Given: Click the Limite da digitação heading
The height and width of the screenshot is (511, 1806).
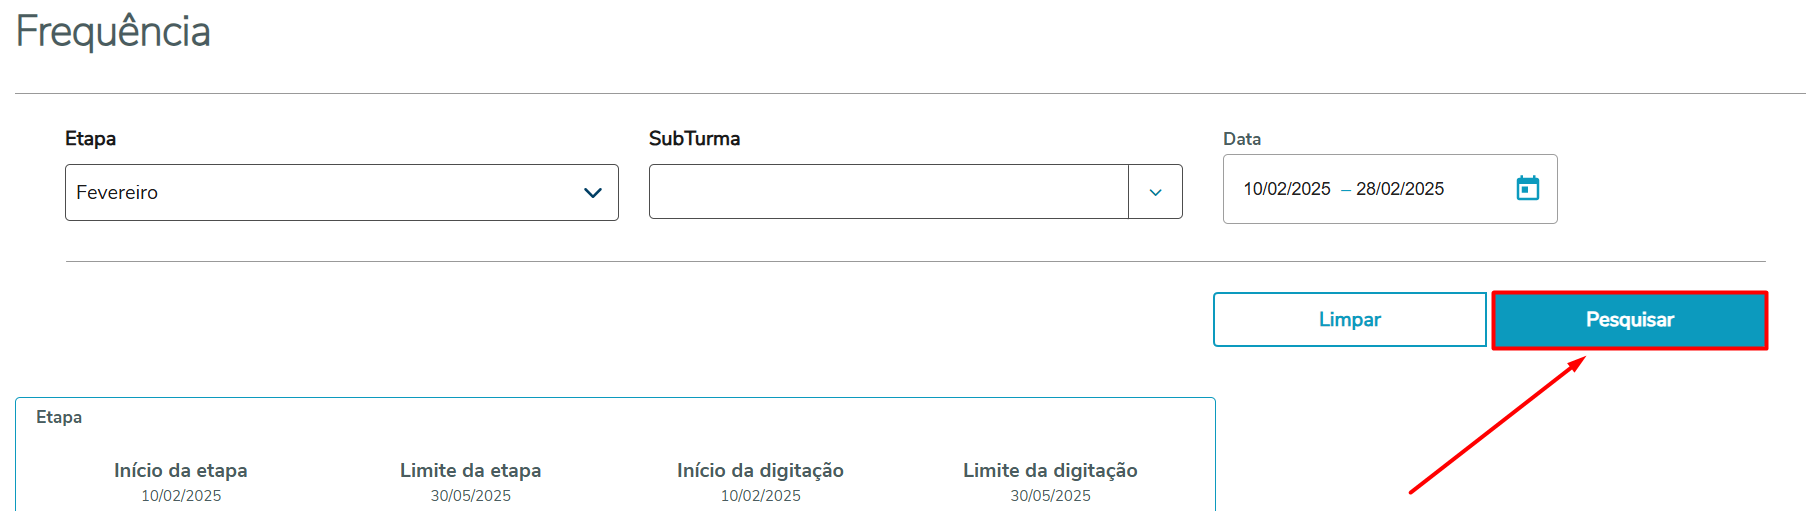Looking at the screenshot, I should click(x=1050, y=470).
